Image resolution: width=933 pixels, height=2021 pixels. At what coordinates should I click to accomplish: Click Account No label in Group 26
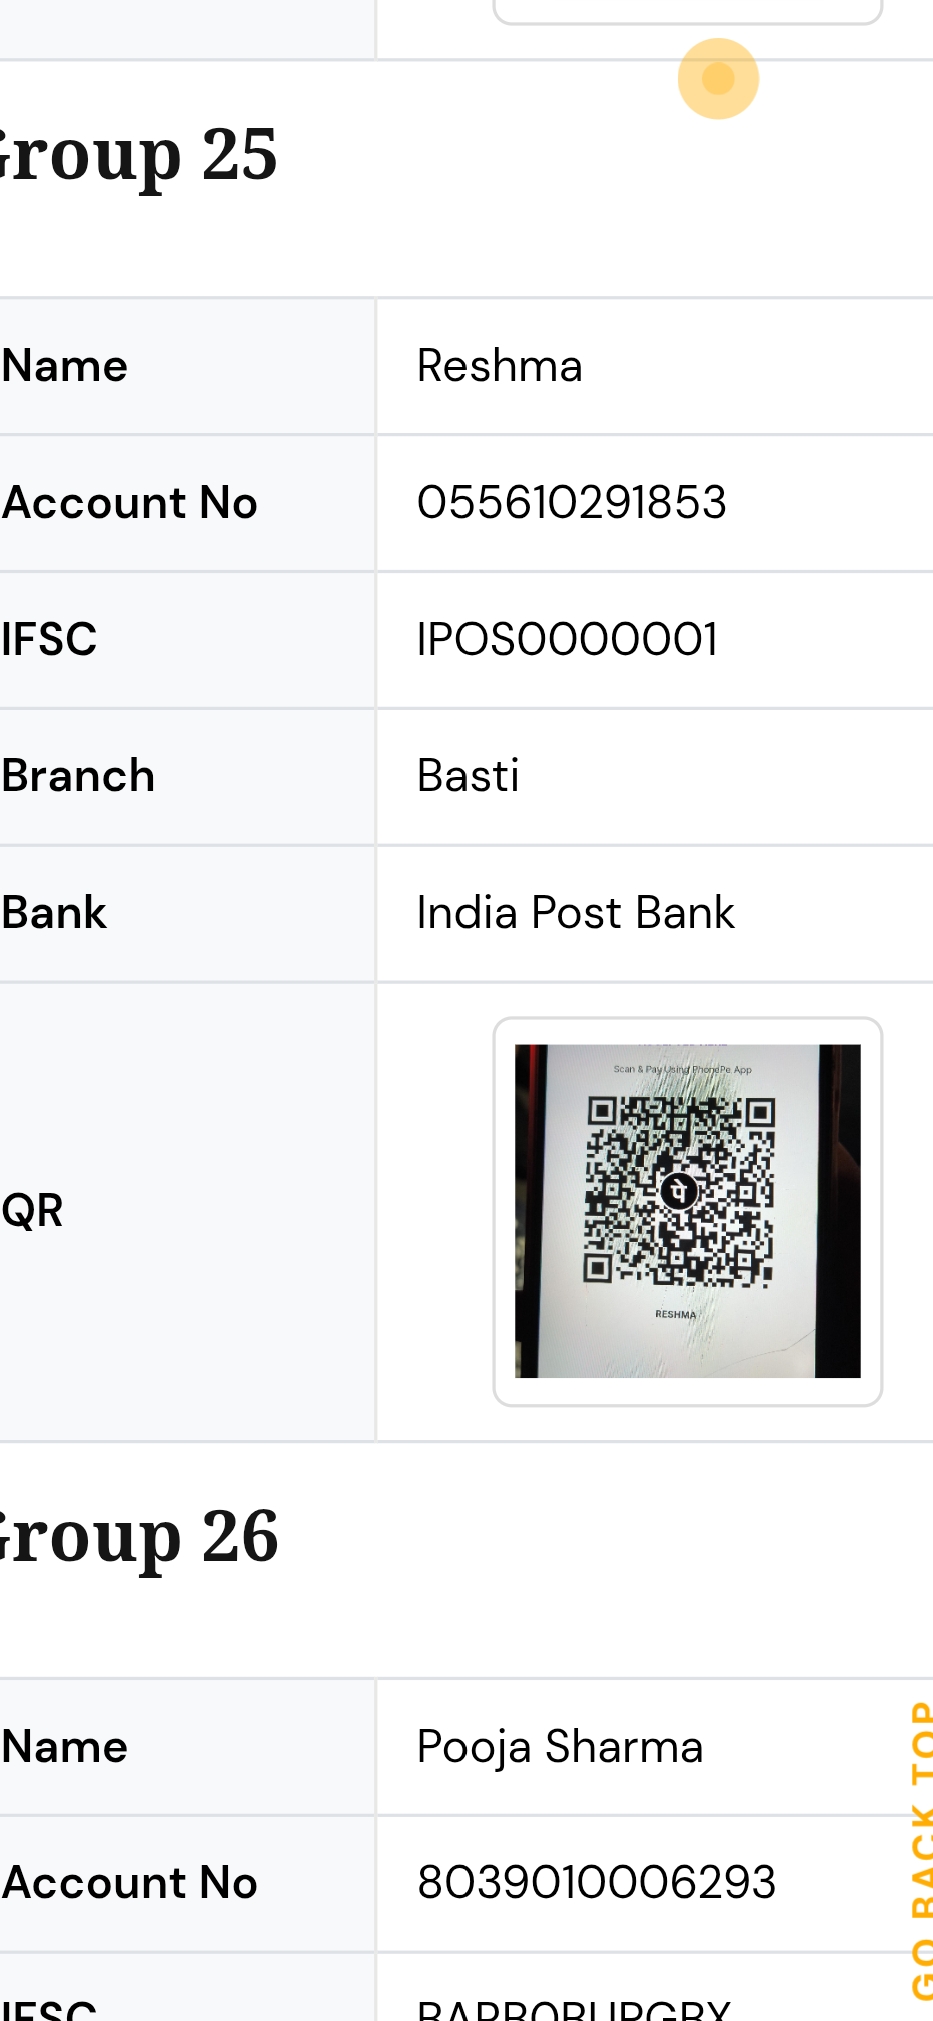point(130,1883)
